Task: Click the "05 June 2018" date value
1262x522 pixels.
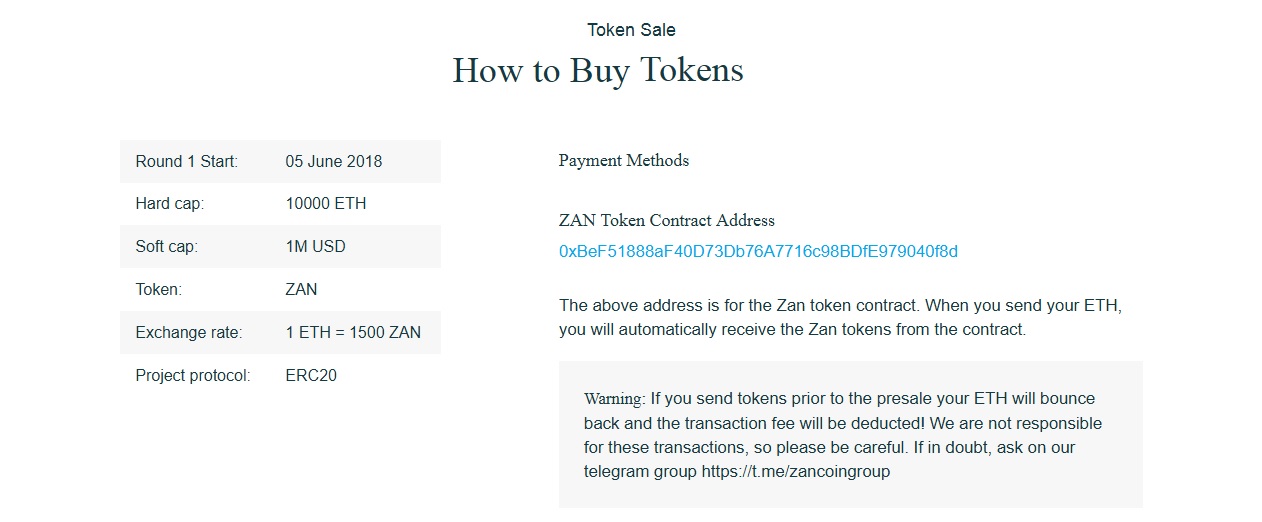Action: point(333,161)
